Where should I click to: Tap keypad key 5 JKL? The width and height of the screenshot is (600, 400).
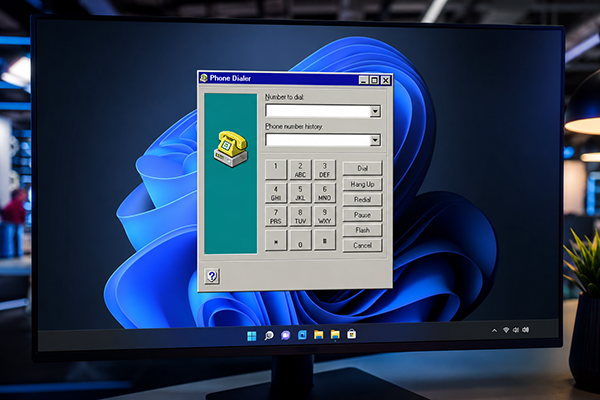[x=300, y=193]
